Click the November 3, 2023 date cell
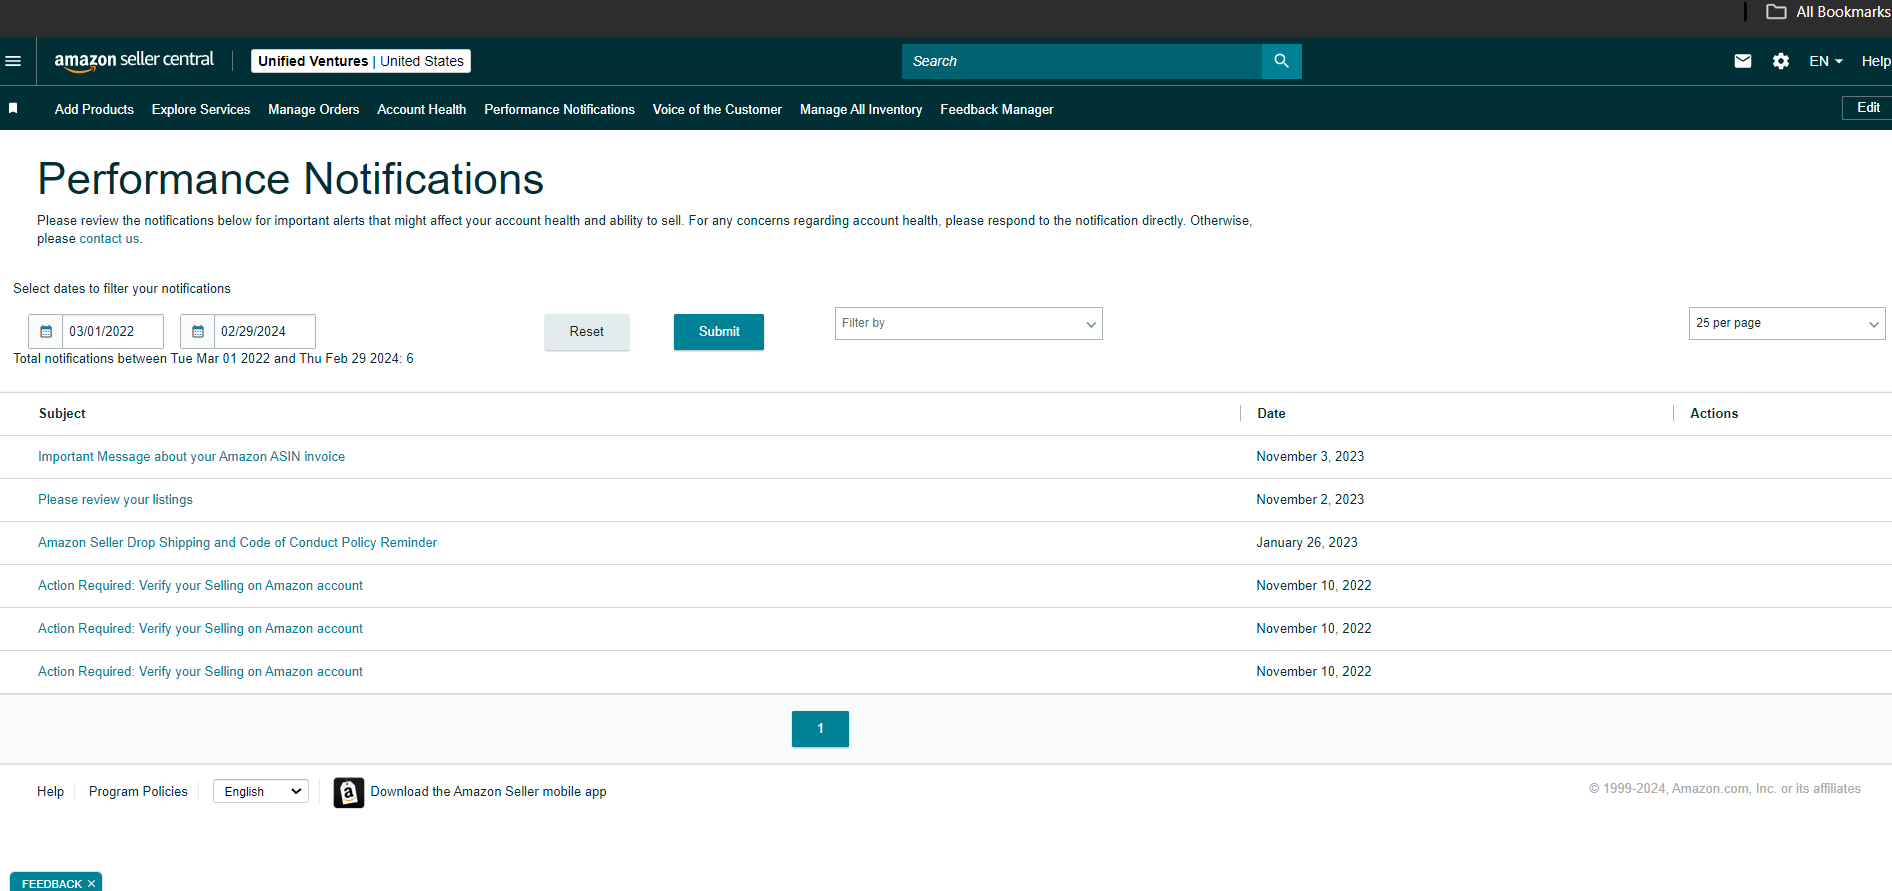The width and height of the screenshot is (1892, 891). [1310, 457]
